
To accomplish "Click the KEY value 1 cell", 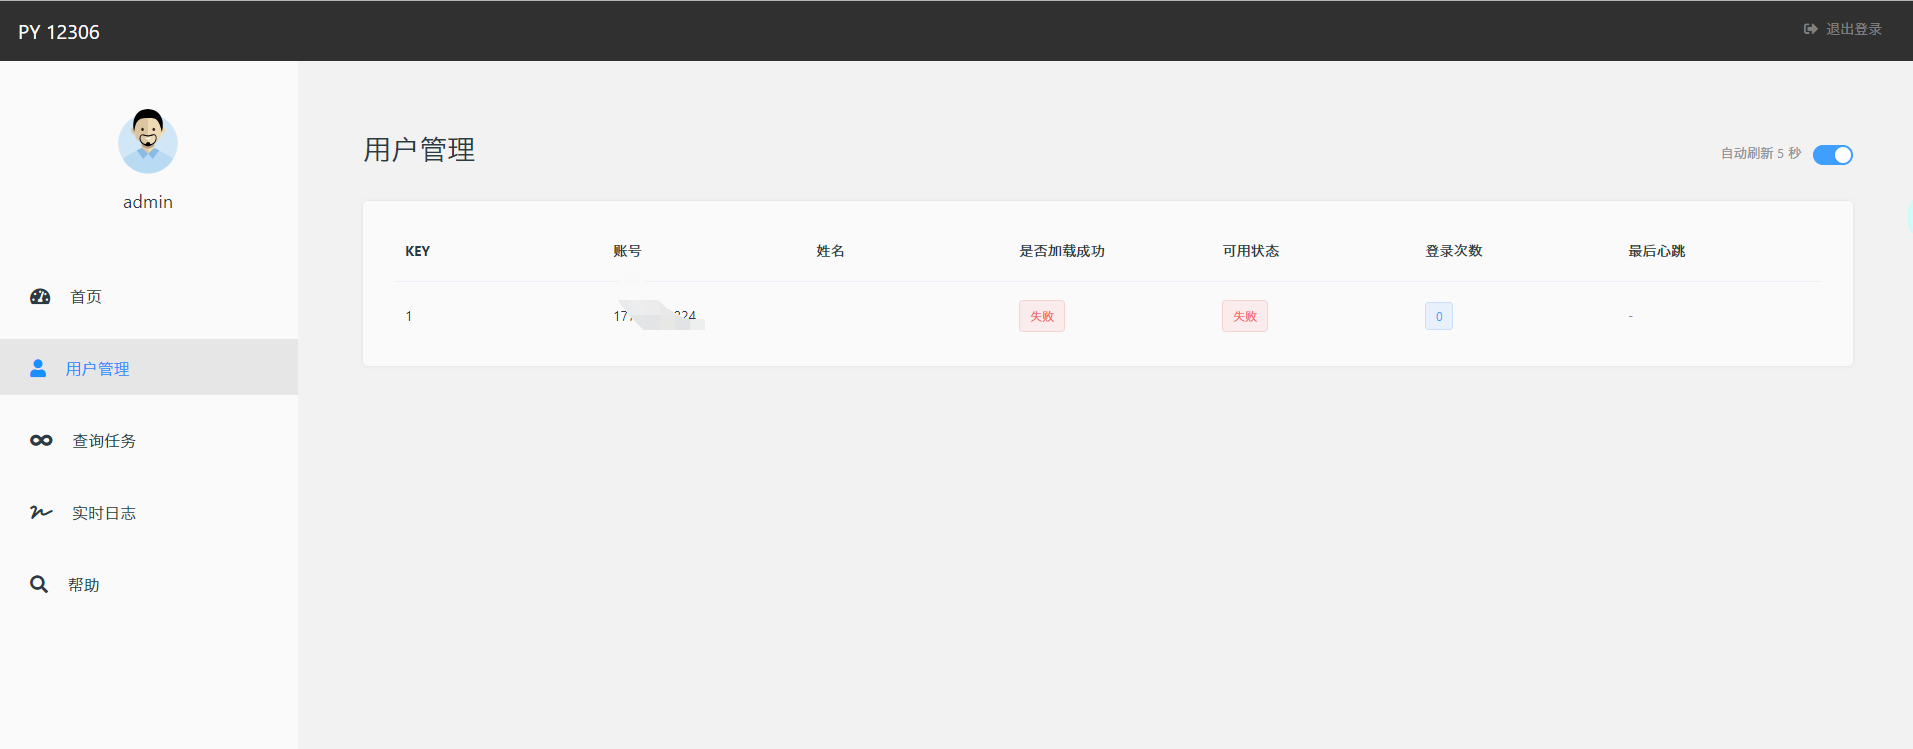I will coord(409,316).
